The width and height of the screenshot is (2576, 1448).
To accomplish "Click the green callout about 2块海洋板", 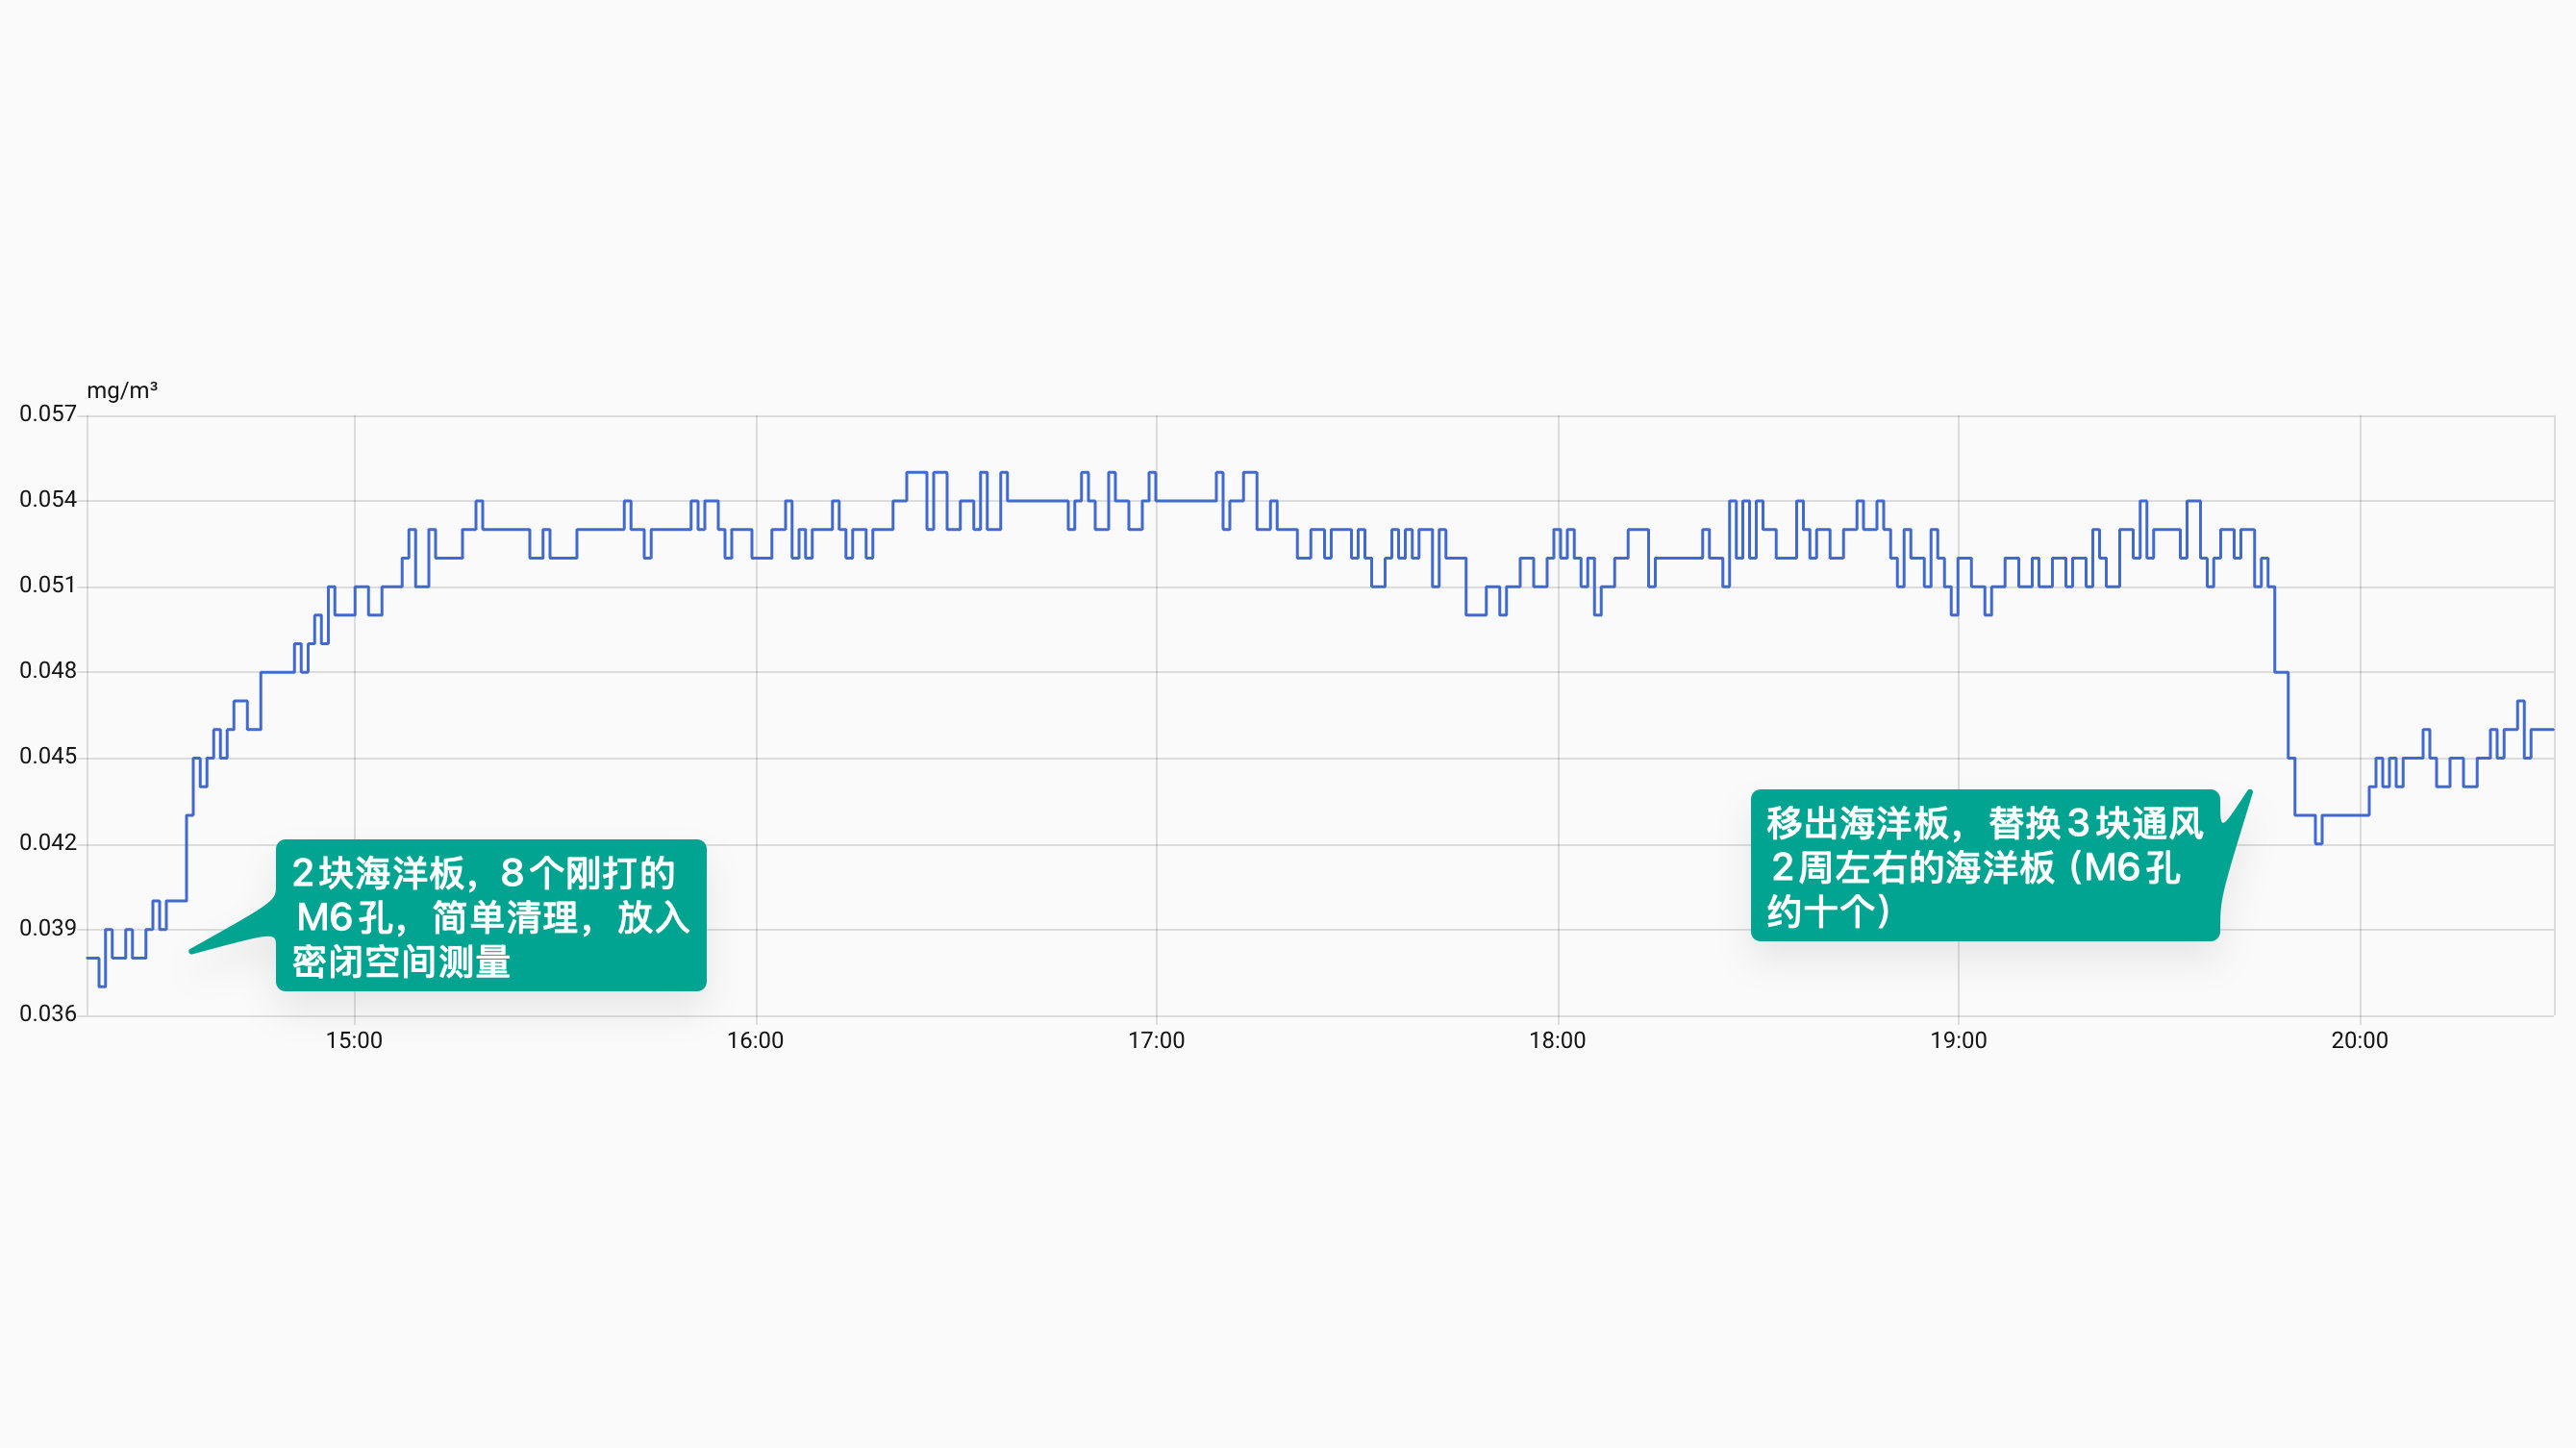I will (x=490, y=915).
